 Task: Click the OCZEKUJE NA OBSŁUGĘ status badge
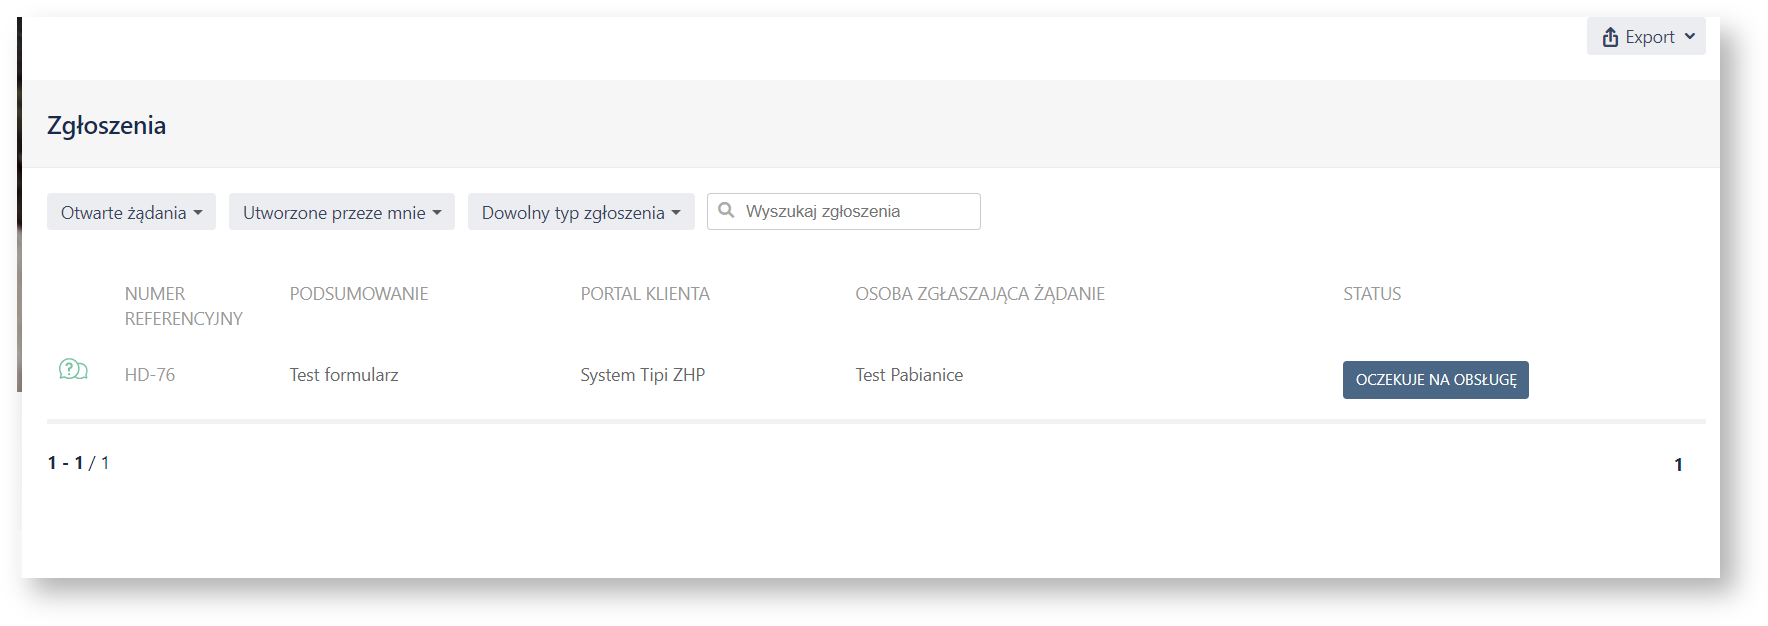[1435, 380]
